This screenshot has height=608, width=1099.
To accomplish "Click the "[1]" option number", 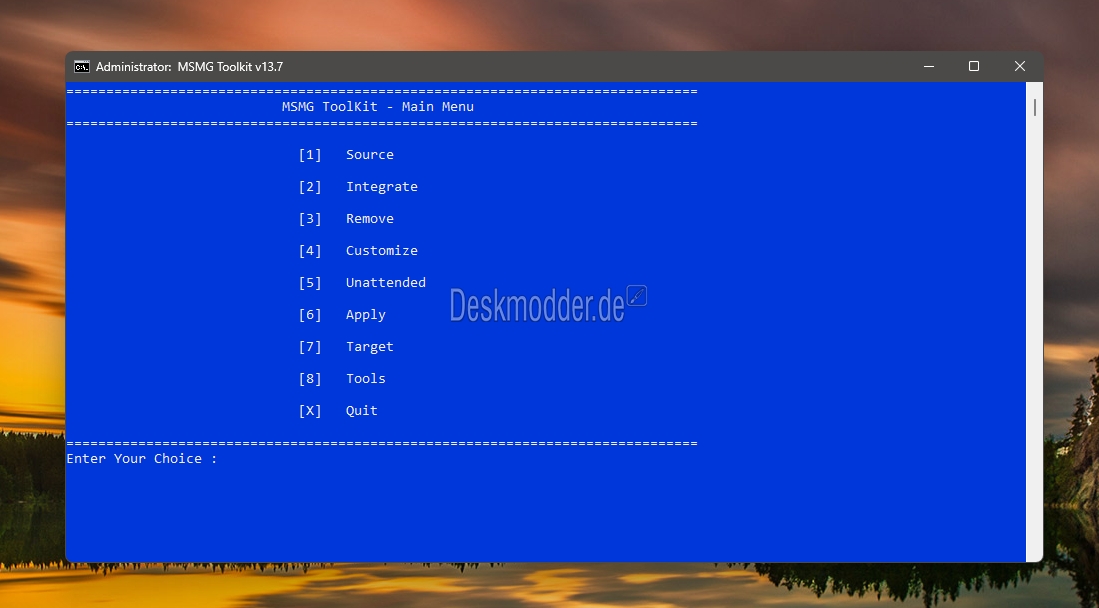I will 310,155.
